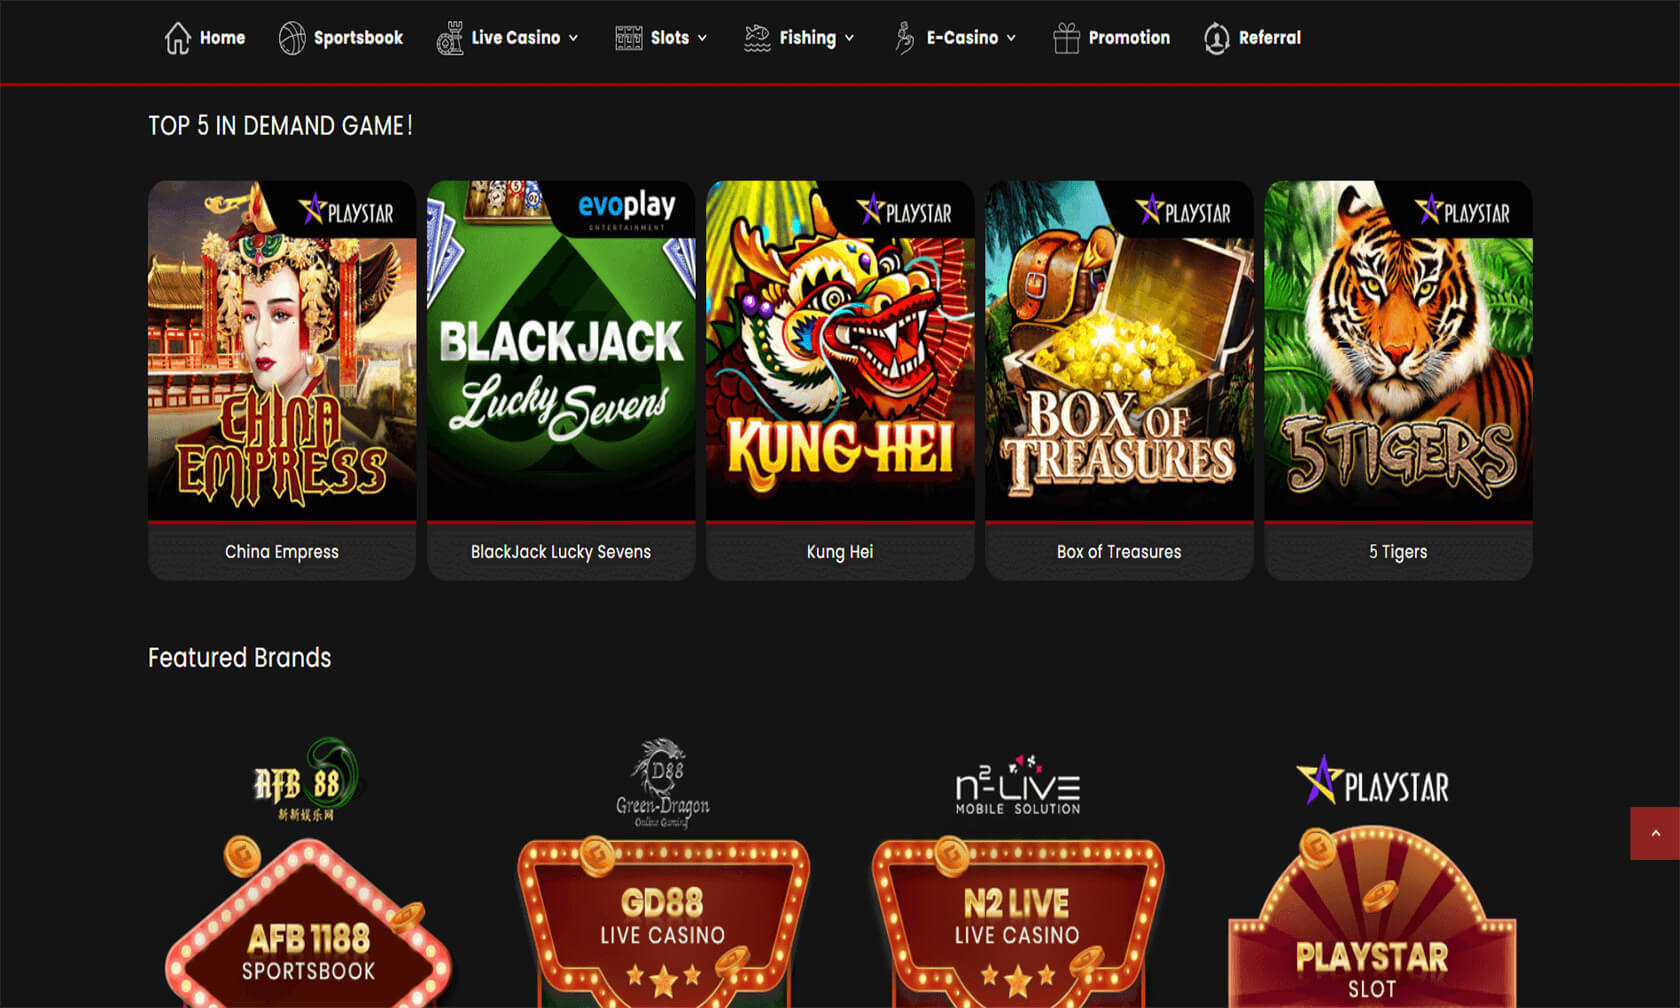Click the Sportsbook basketball icon

point(292,38)
